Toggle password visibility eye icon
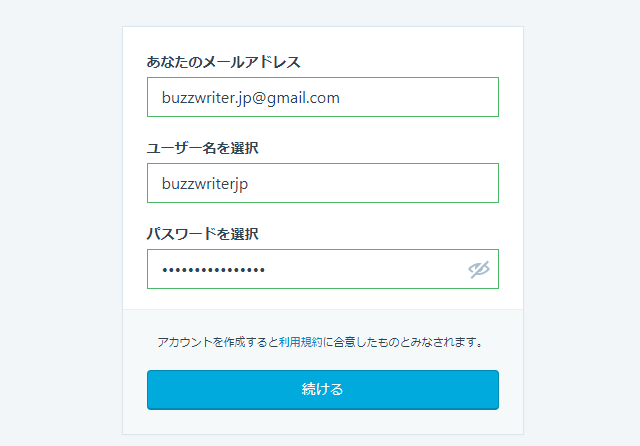Image resolution: width=640 pixels, height=446 pixels. 479,269
